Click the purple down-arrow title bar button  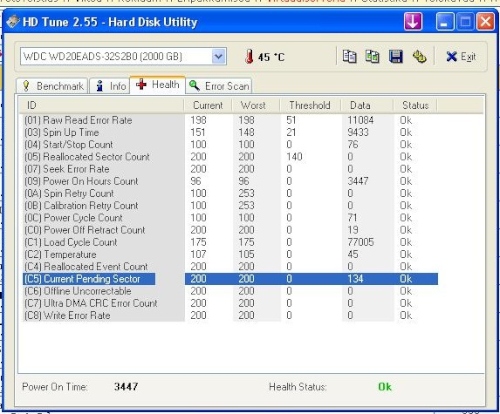(413, 22)
